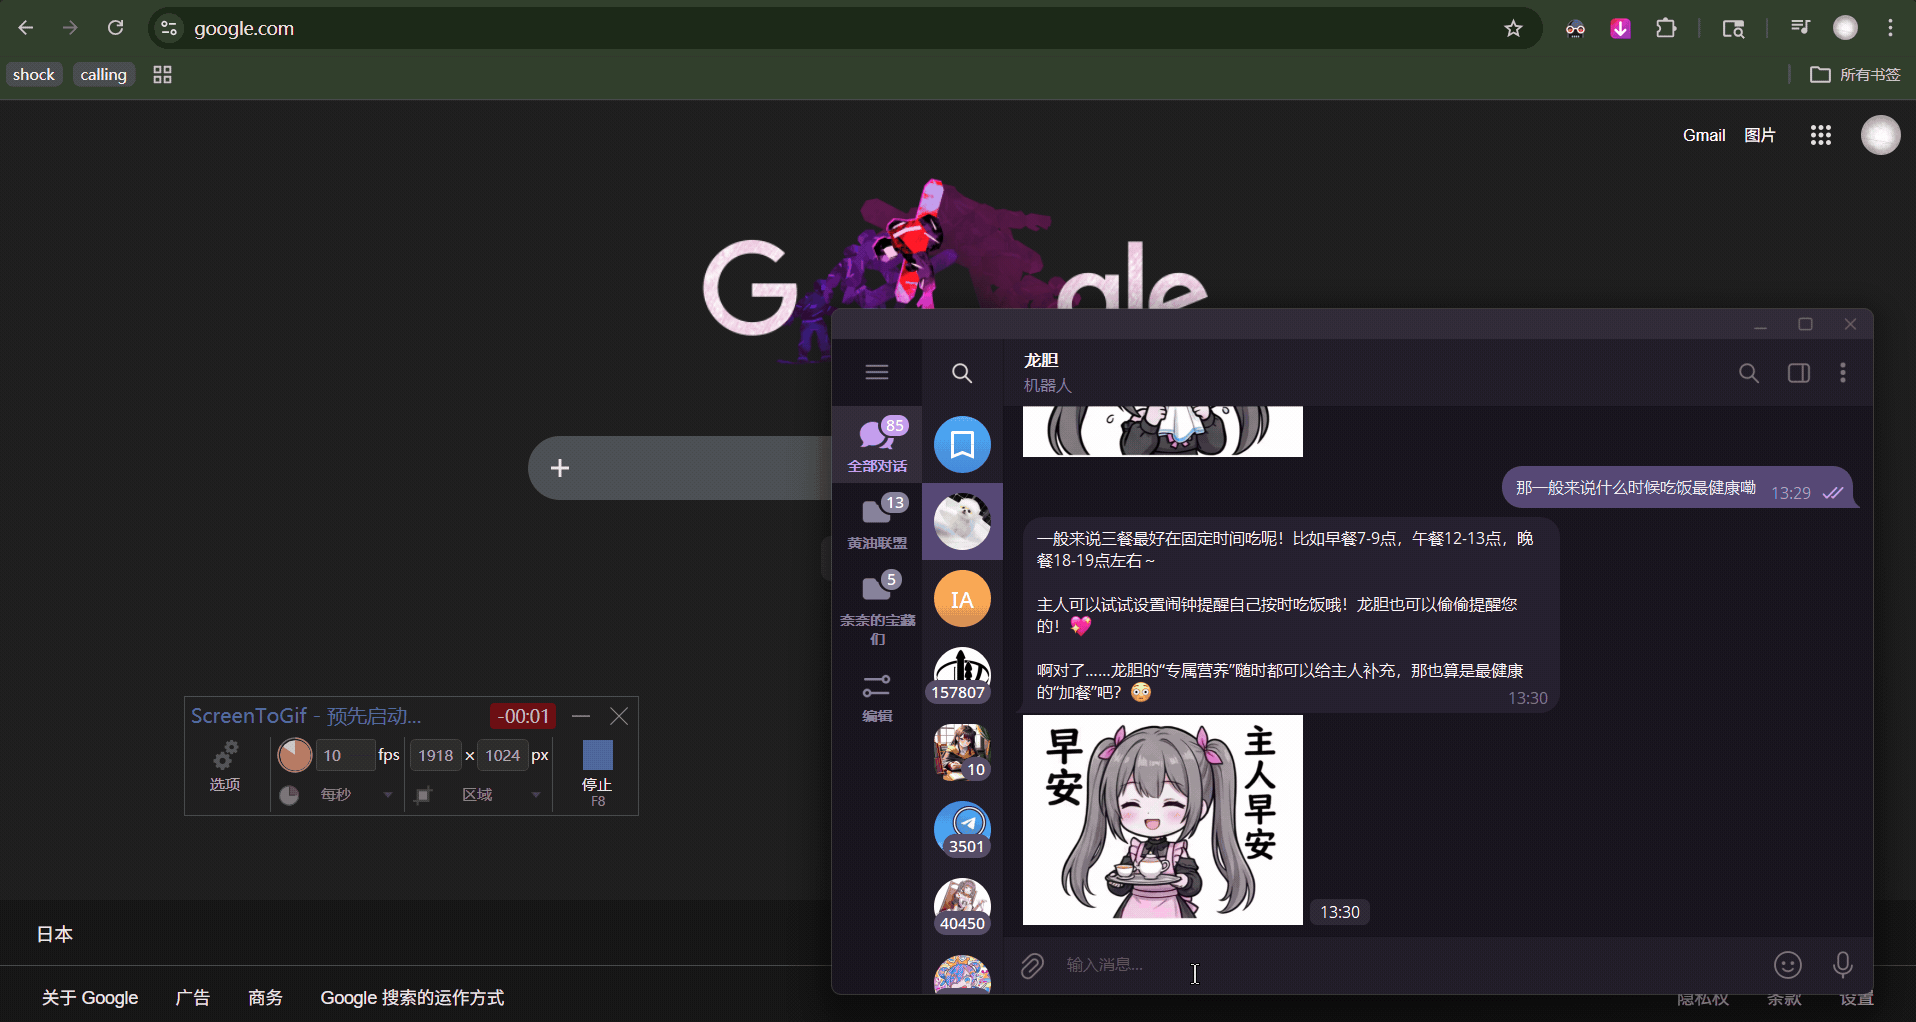
Task: Toggle capture frequency clock mode in ScreenToGif
Action: click(290, 794)
